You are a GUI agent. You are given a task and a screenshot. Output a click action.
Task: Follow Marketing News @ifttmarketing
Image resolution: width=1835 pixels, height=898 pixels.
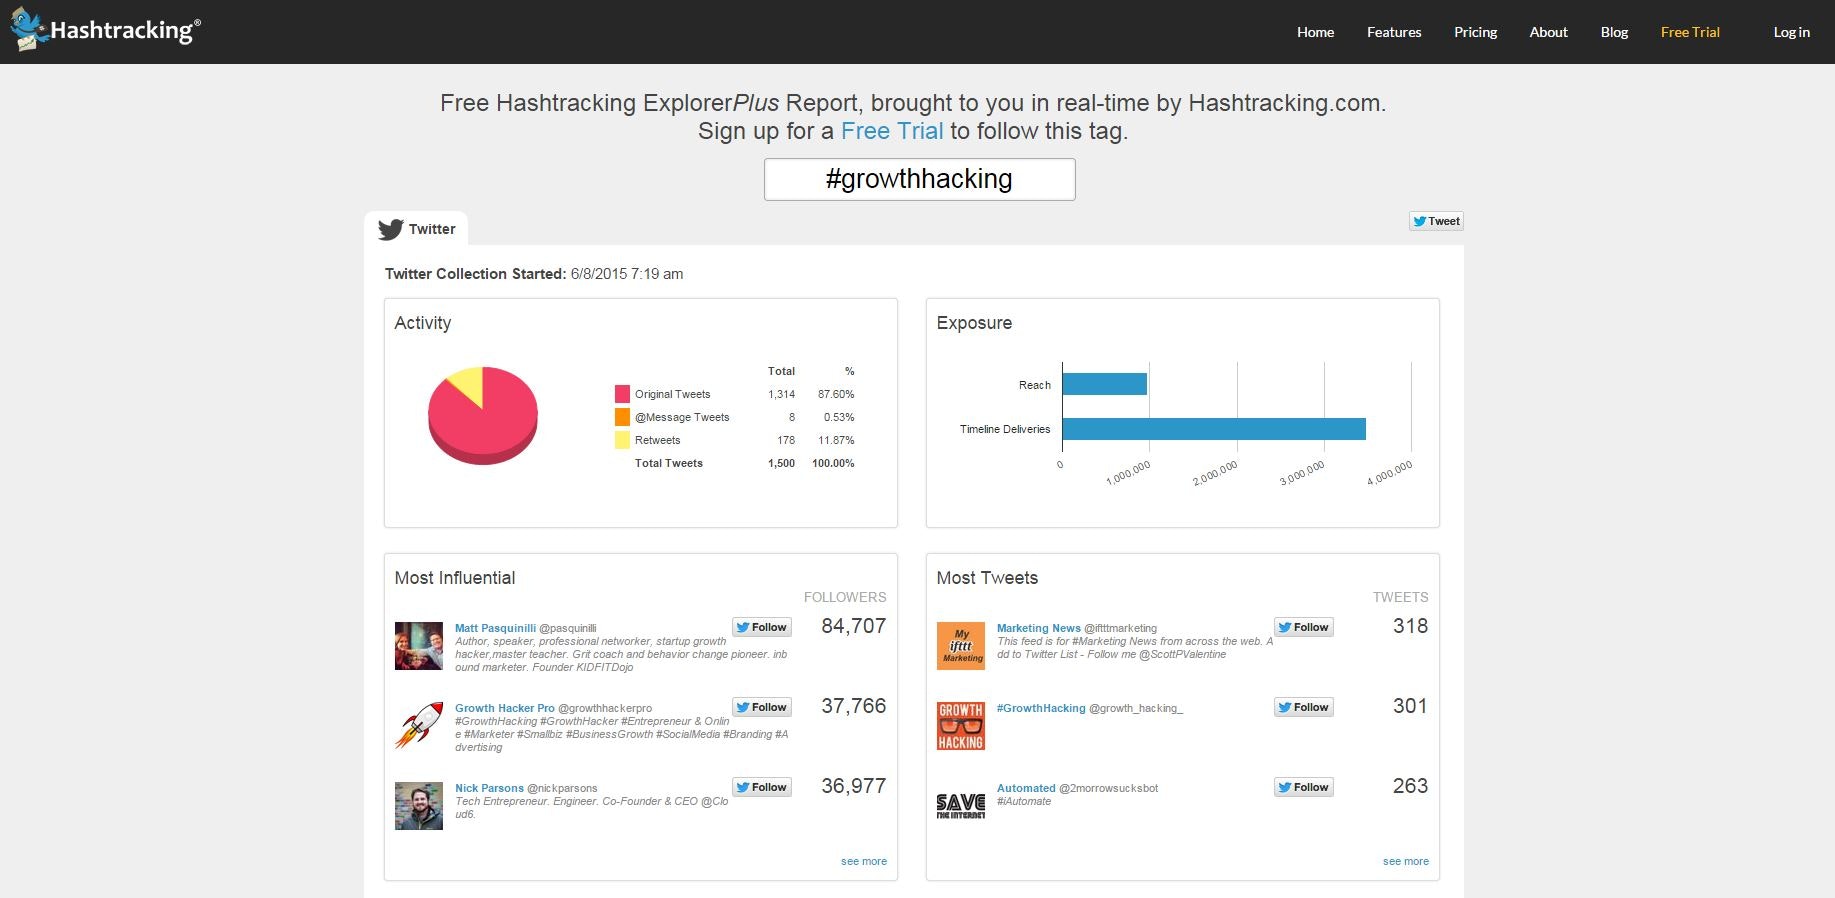click(x=1304, y=627)
